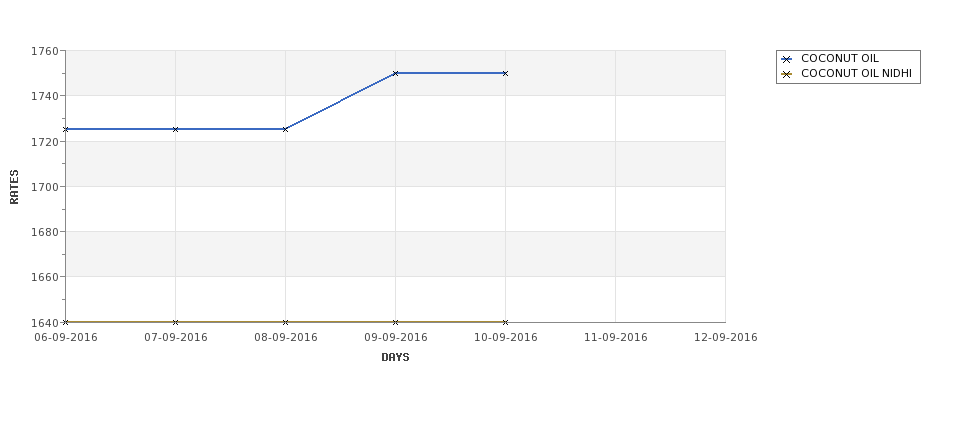Click the 11-09-2016 date axis label

pyautogui.click(x=616, y=337)
